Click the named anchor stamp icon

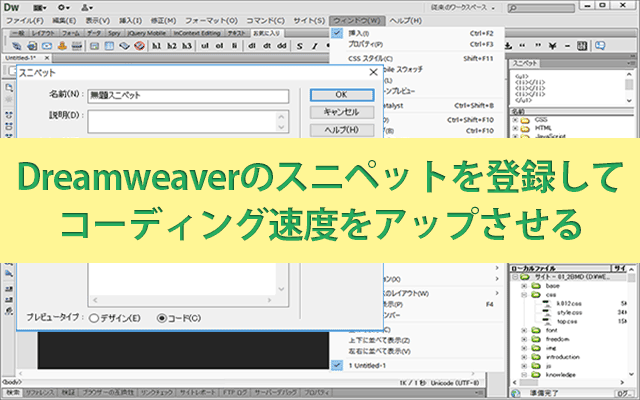click(x=62, y=46)
